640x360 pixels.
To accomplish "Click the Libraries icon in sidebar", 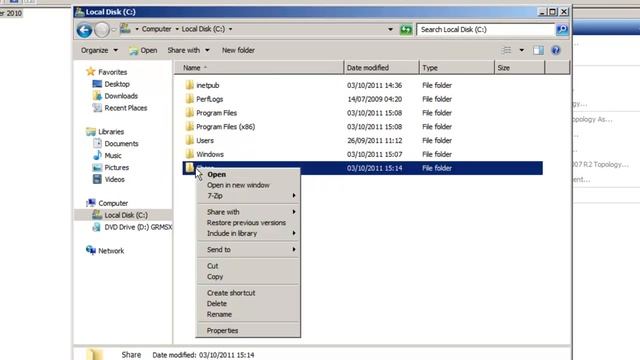I will (91, 131).
